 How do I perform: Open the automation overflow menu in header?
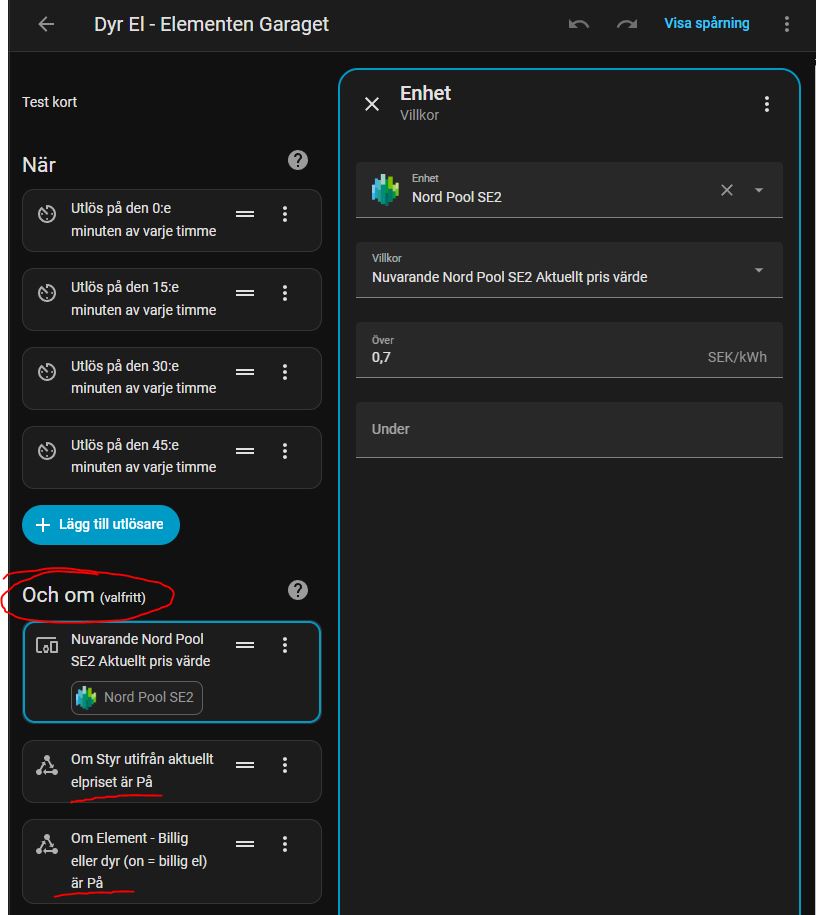787,24
